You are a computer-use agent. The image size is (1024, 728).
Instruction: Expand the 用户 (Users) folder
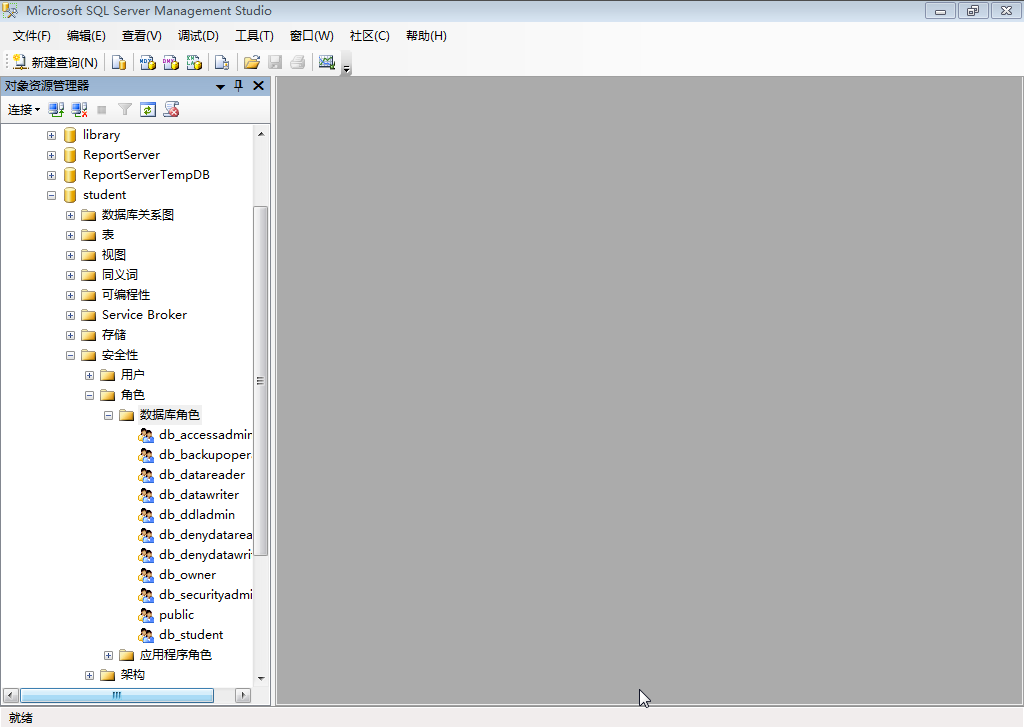(x=89, y=375)
